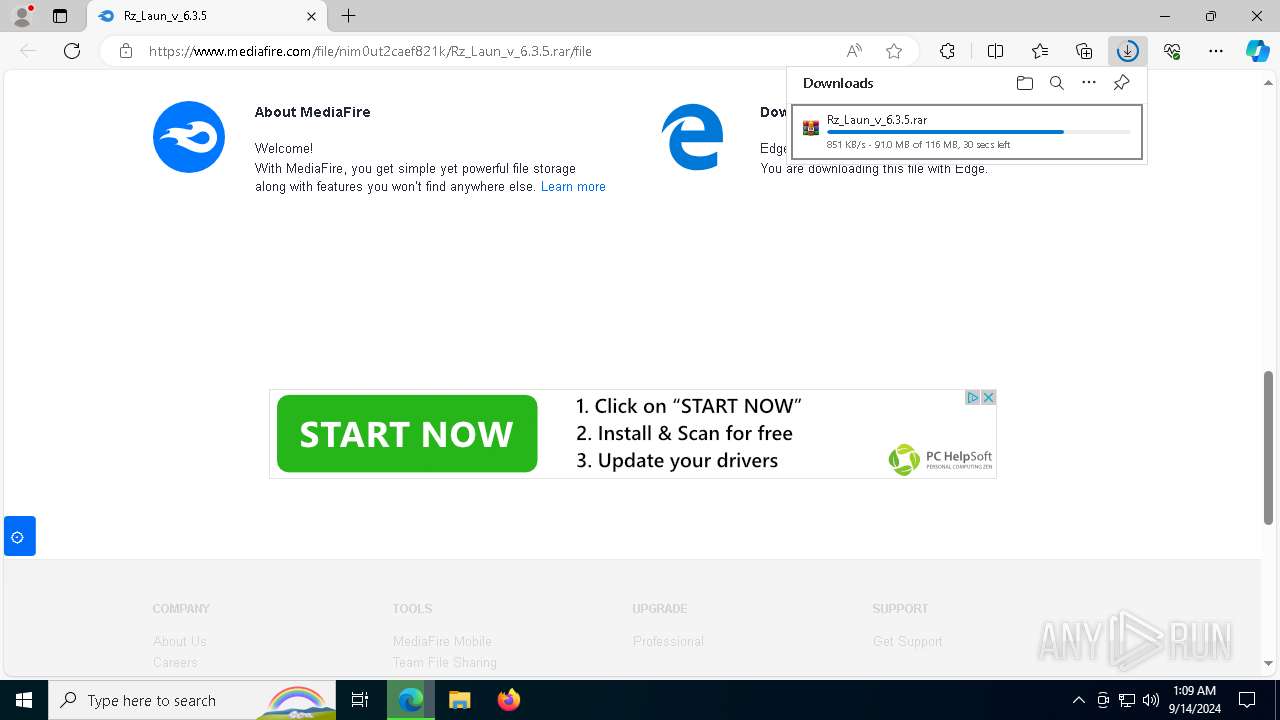This screenshot has width=1280, height=720.
Task: Add this page to favorites star
Action: coord(894,51)
